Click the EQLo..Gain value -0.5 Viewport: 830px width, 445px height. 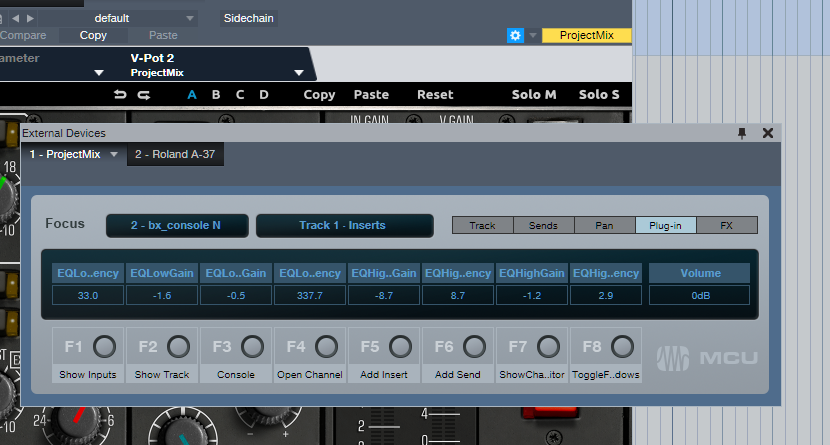(x=236, y=295)
